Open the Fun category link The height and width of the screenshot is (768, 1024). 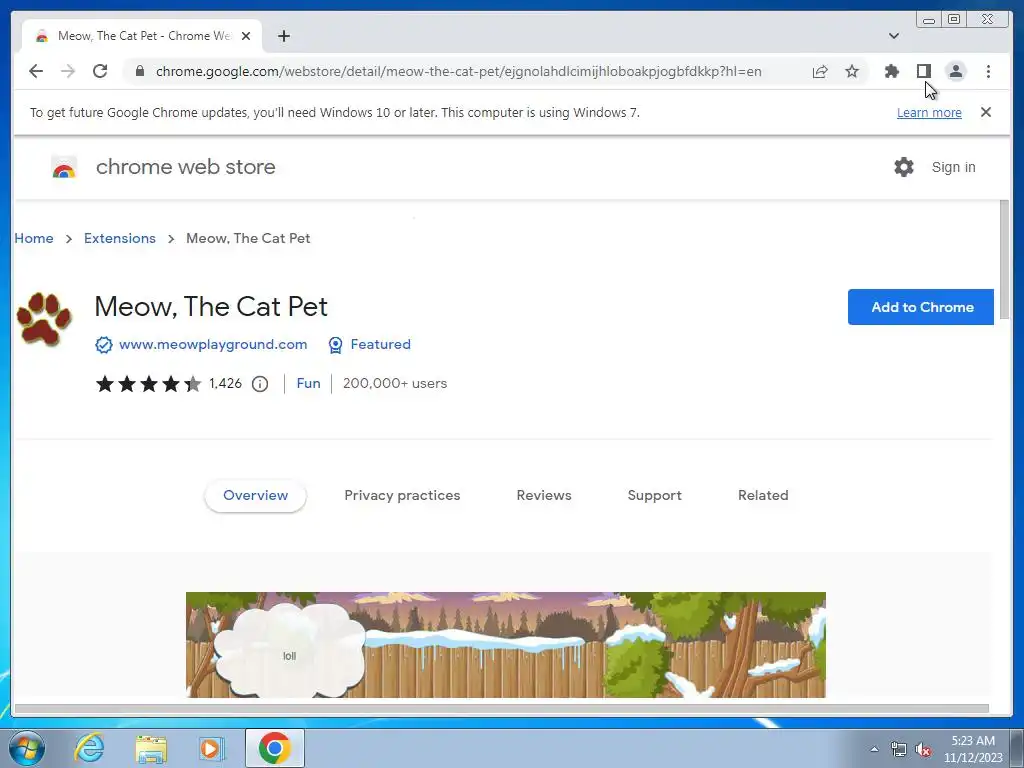tap(308, 383)
